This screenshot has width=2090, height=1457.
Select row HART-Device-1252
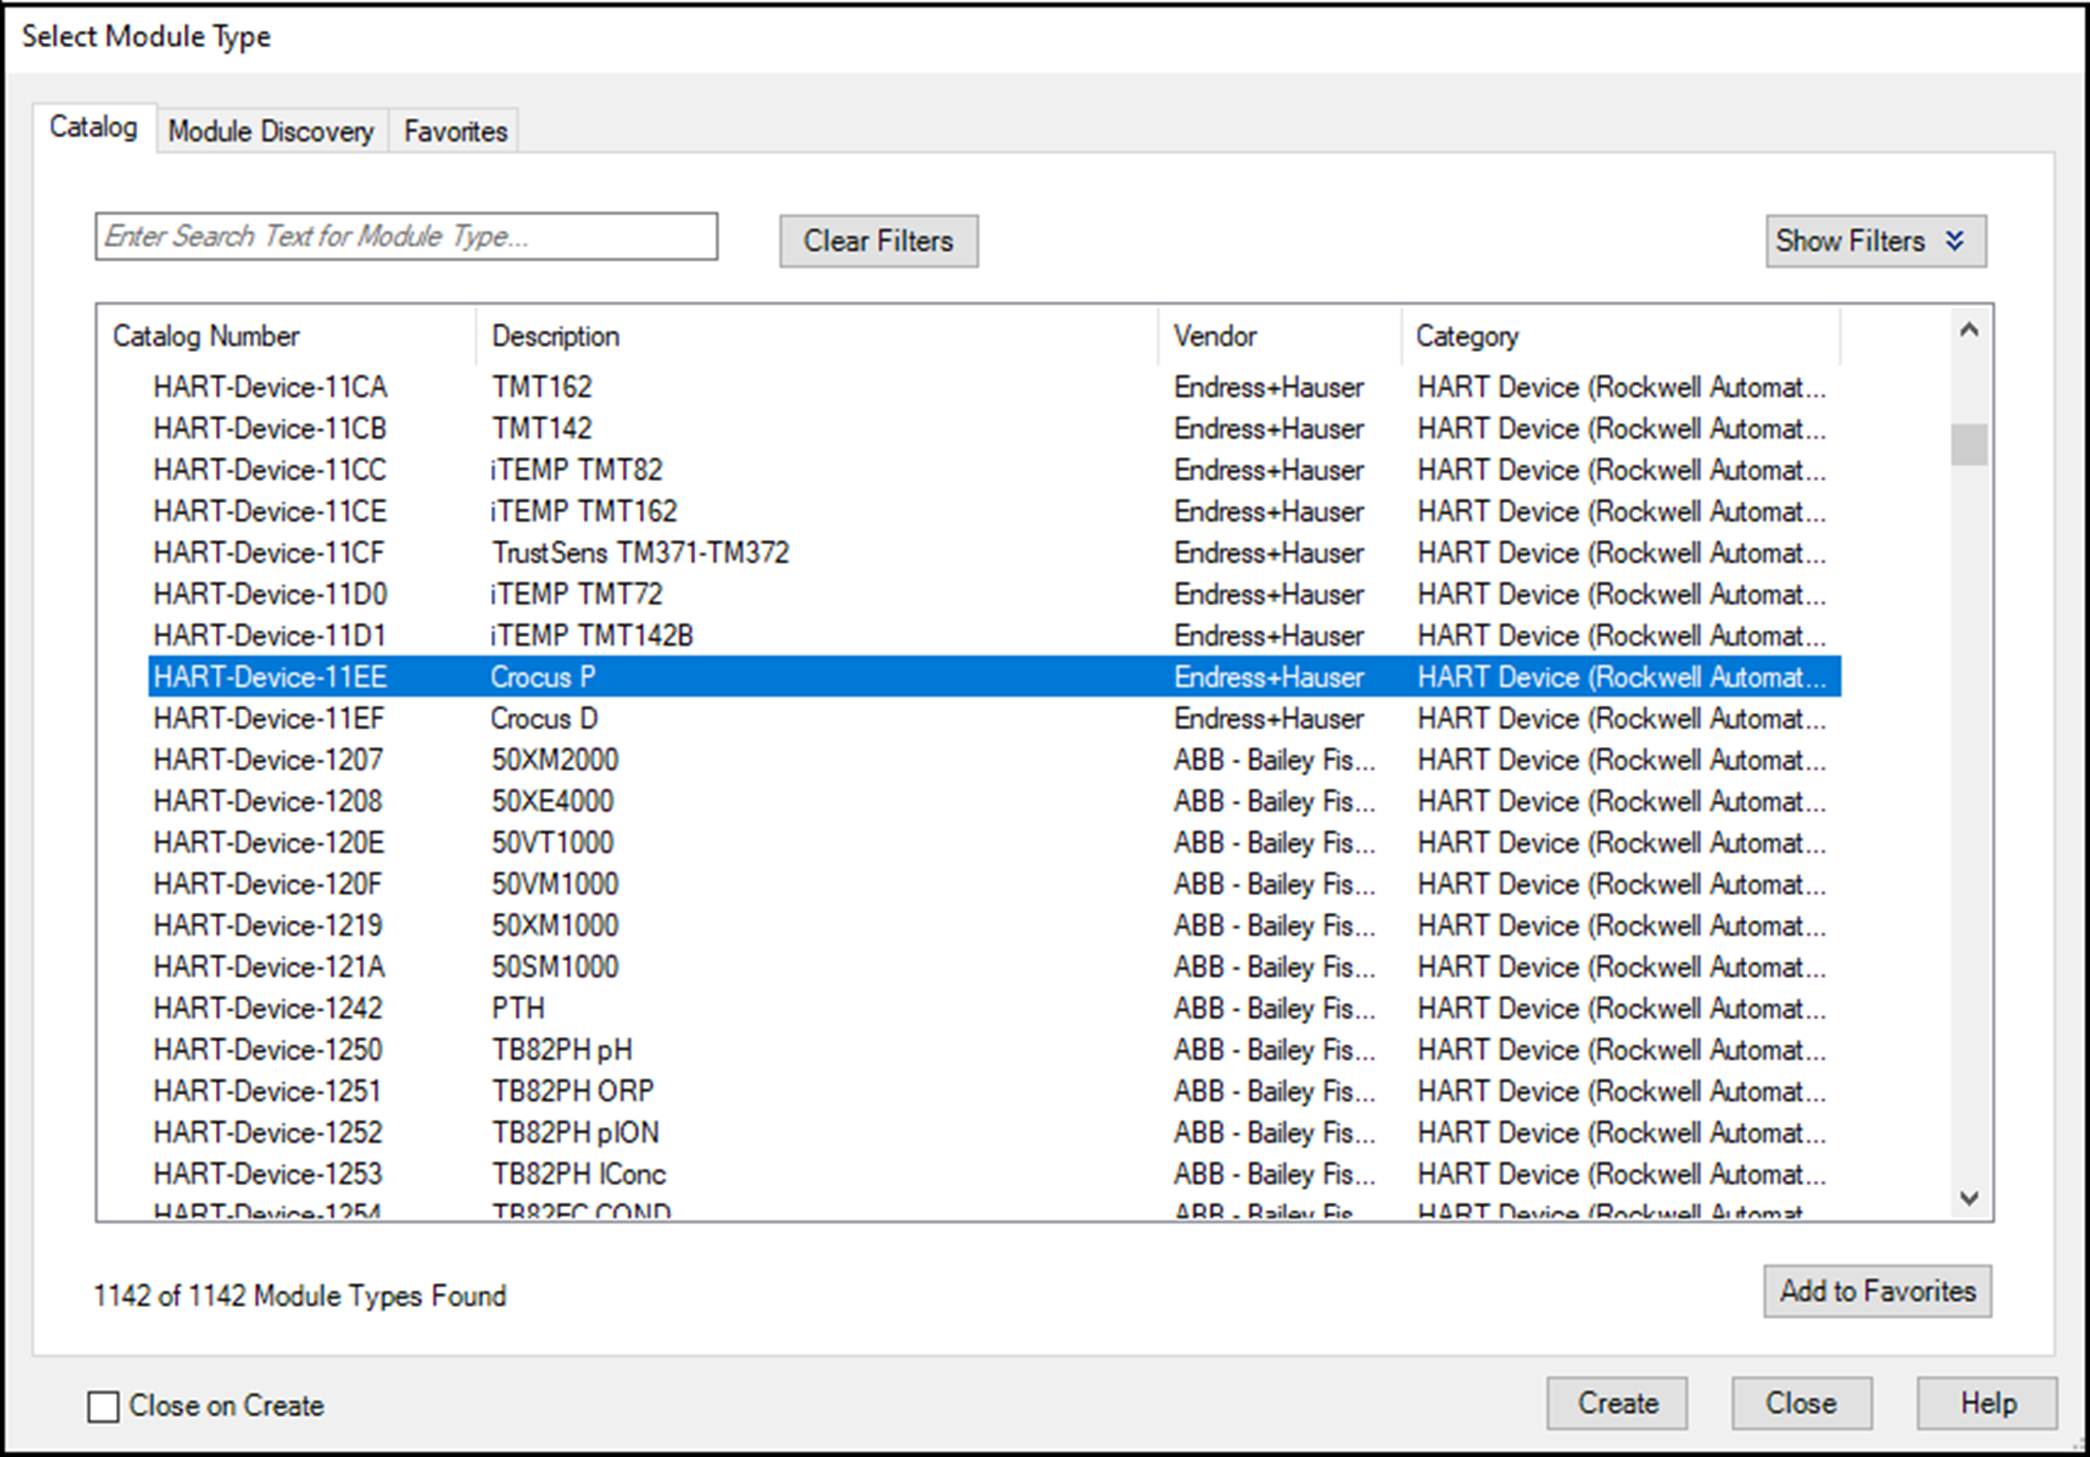(994, 1132)
